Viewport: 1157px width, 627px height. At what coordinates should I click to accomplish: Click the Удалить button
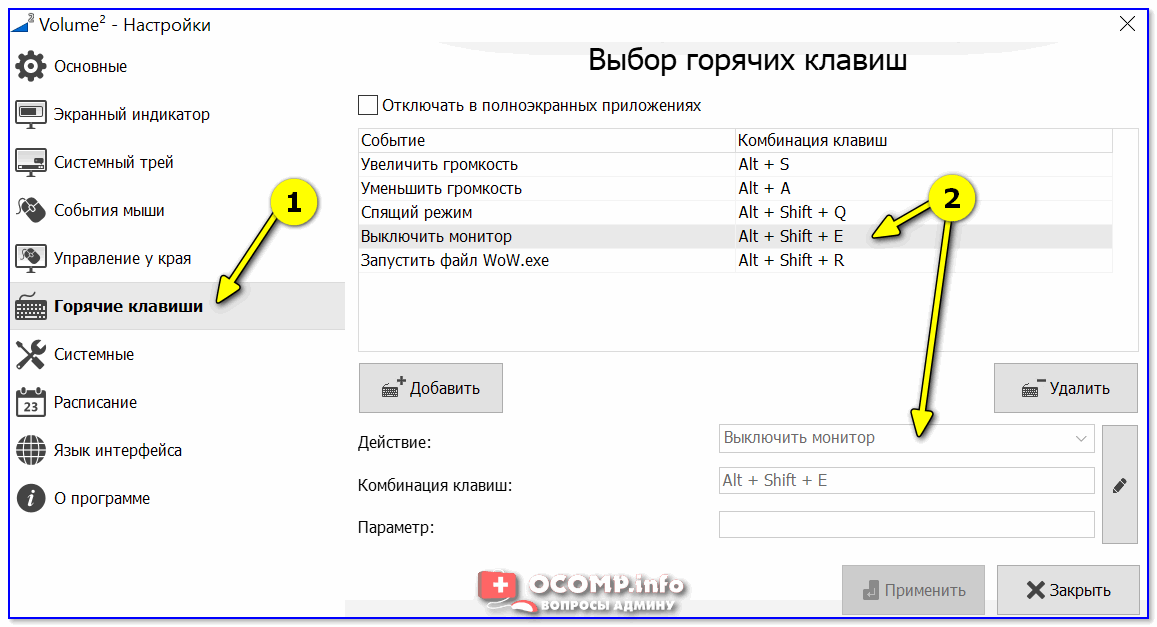[x=1066, y=389]
